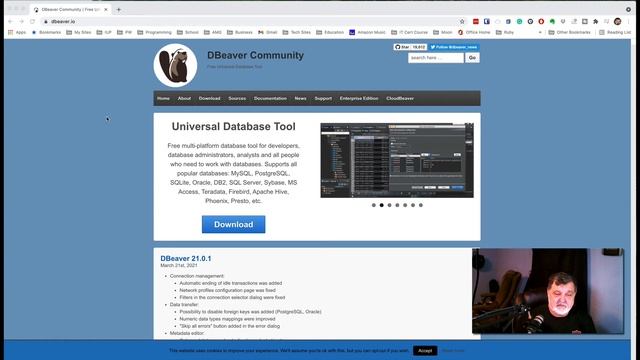Image resolution: width=640 pixels, height=360 pixels.
Task: Click the DBeaver beaver logo
Action: pyautogui.click(x=176, y=65)
